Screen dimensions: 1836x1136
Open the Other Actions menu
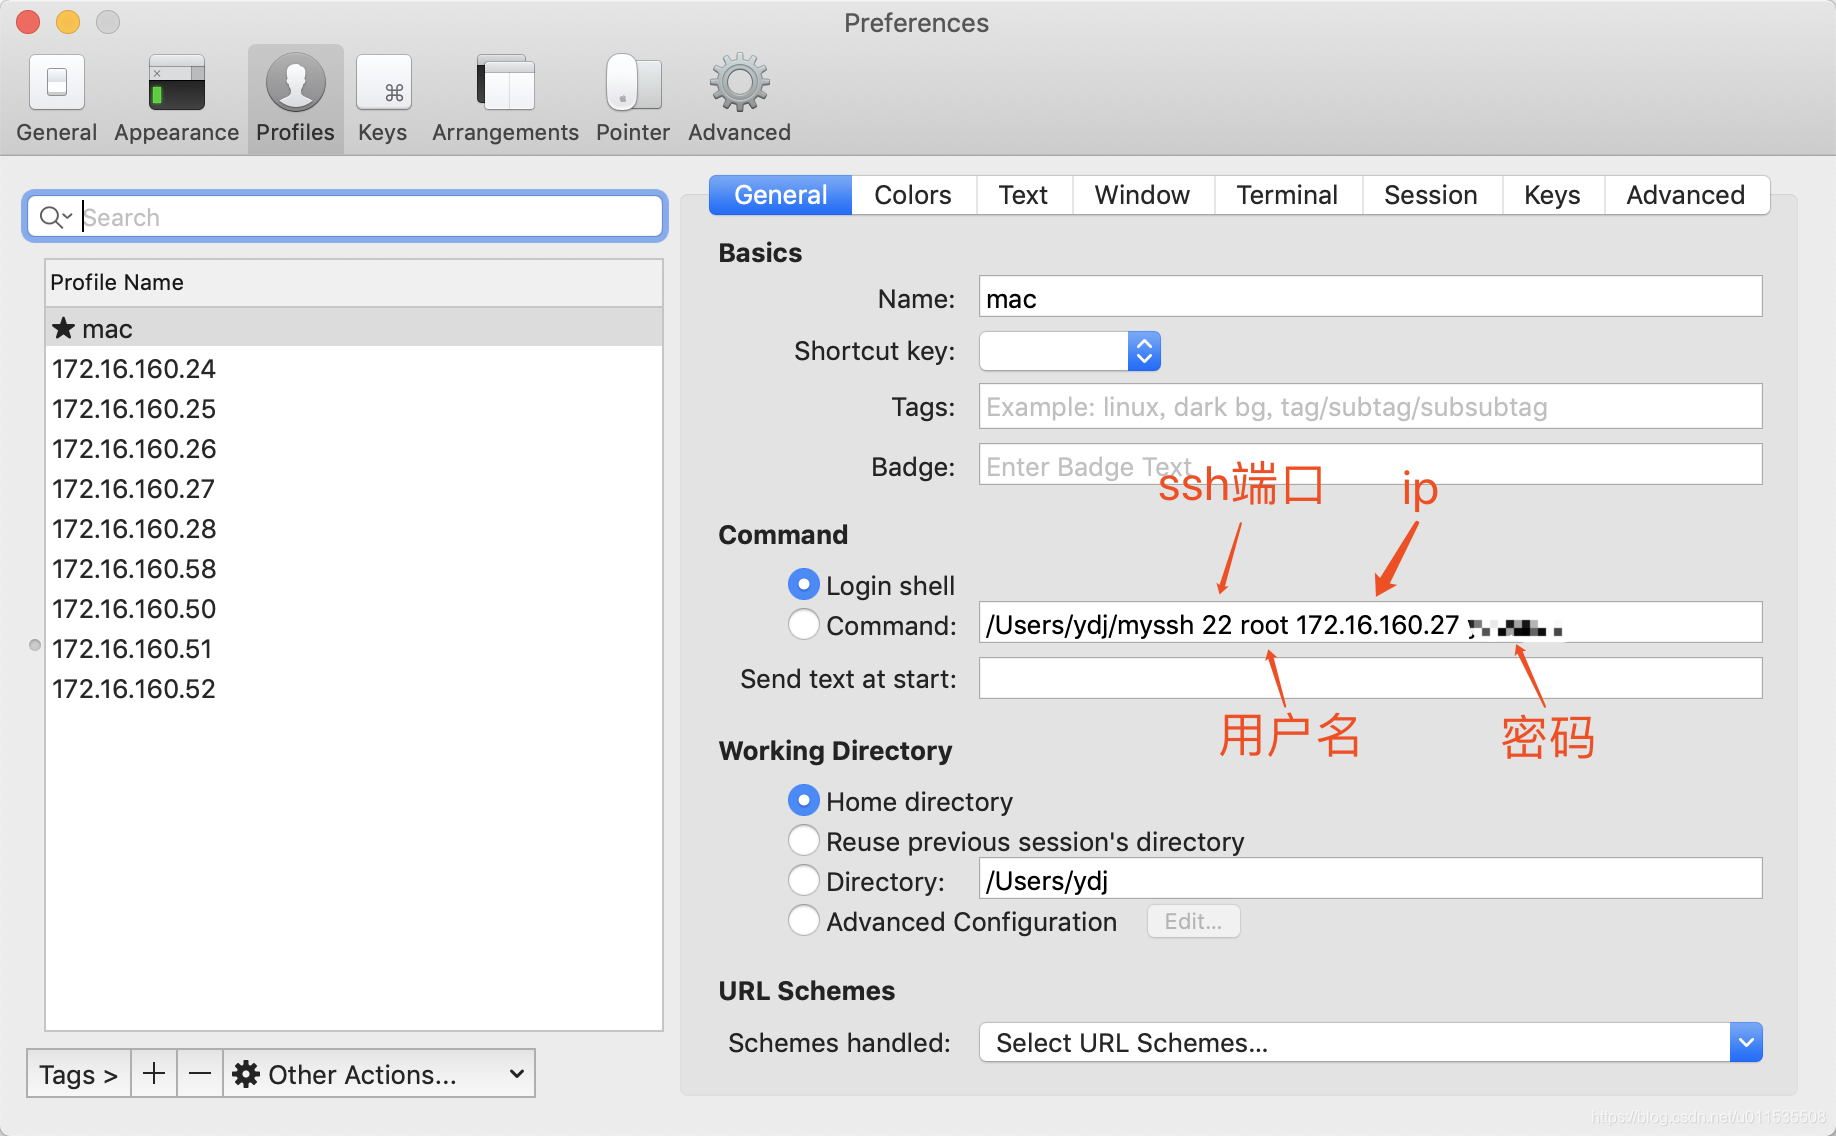pos(378,1073)
